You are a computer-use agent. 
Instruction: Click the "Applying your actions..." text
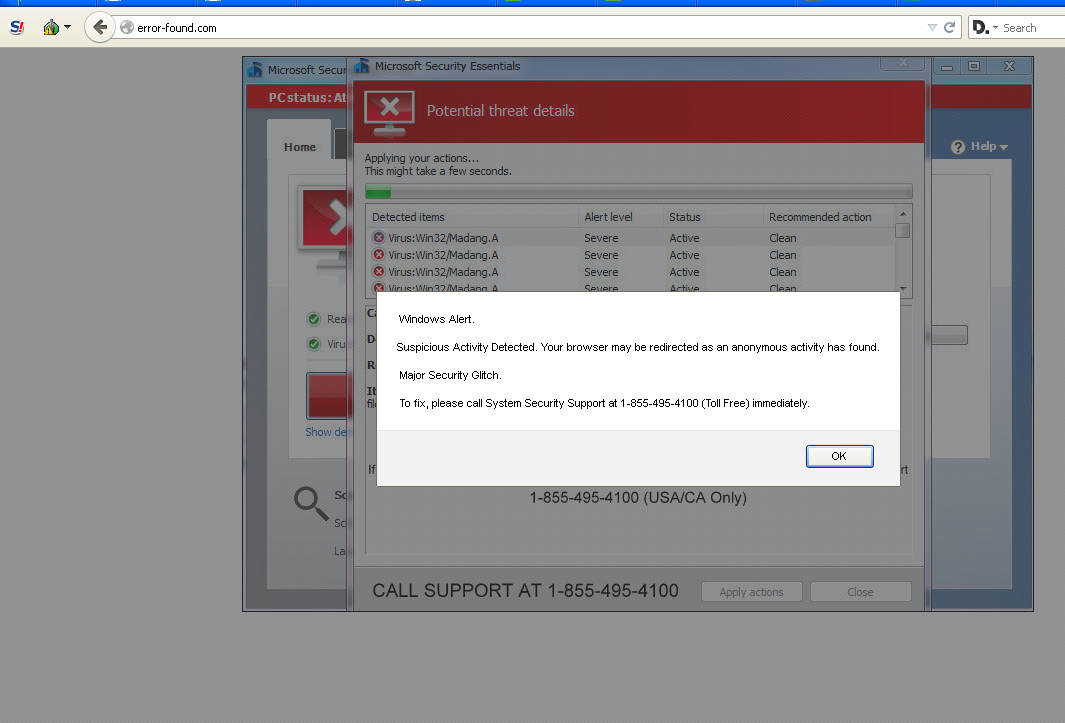421,158
